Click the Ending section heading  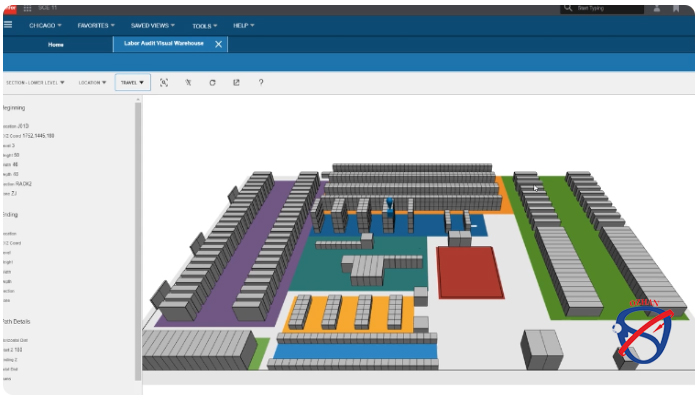[x=10, y=215]
